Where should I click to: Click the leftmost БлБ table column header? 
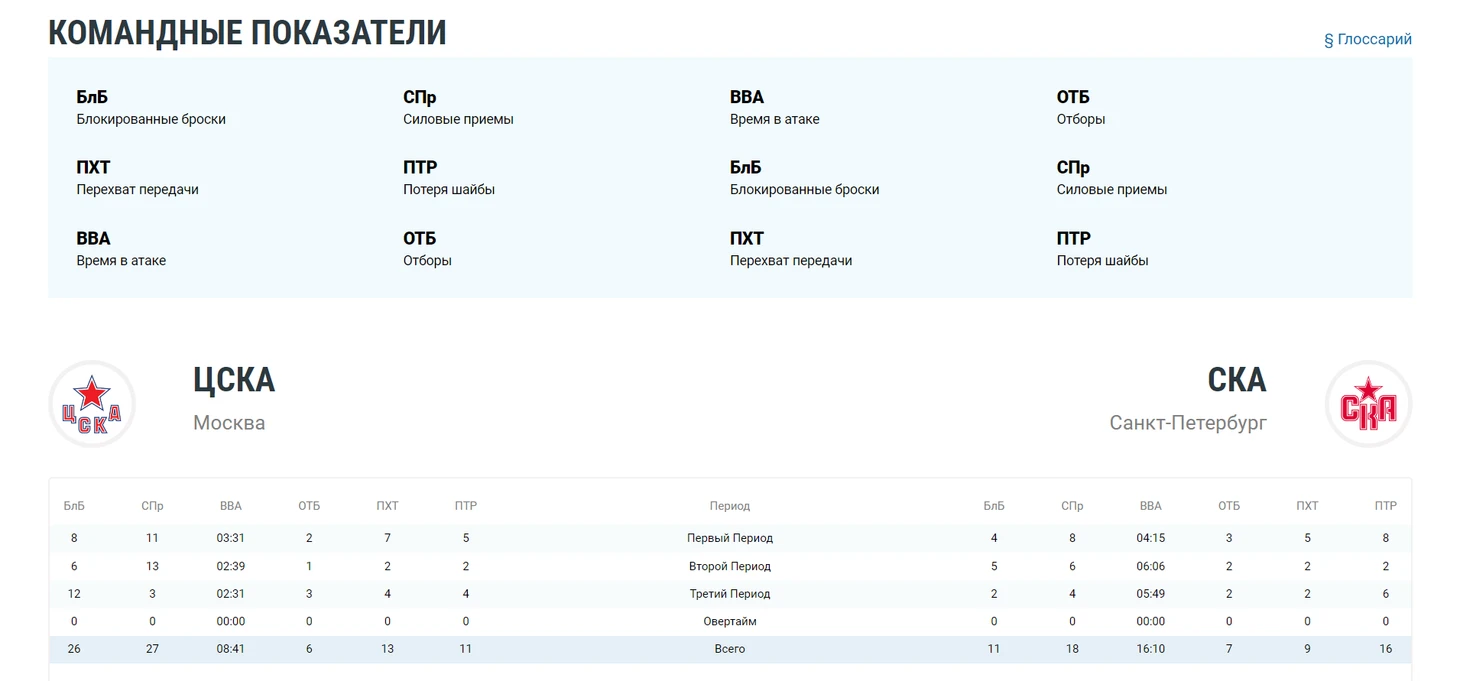[x=74, y=506]
